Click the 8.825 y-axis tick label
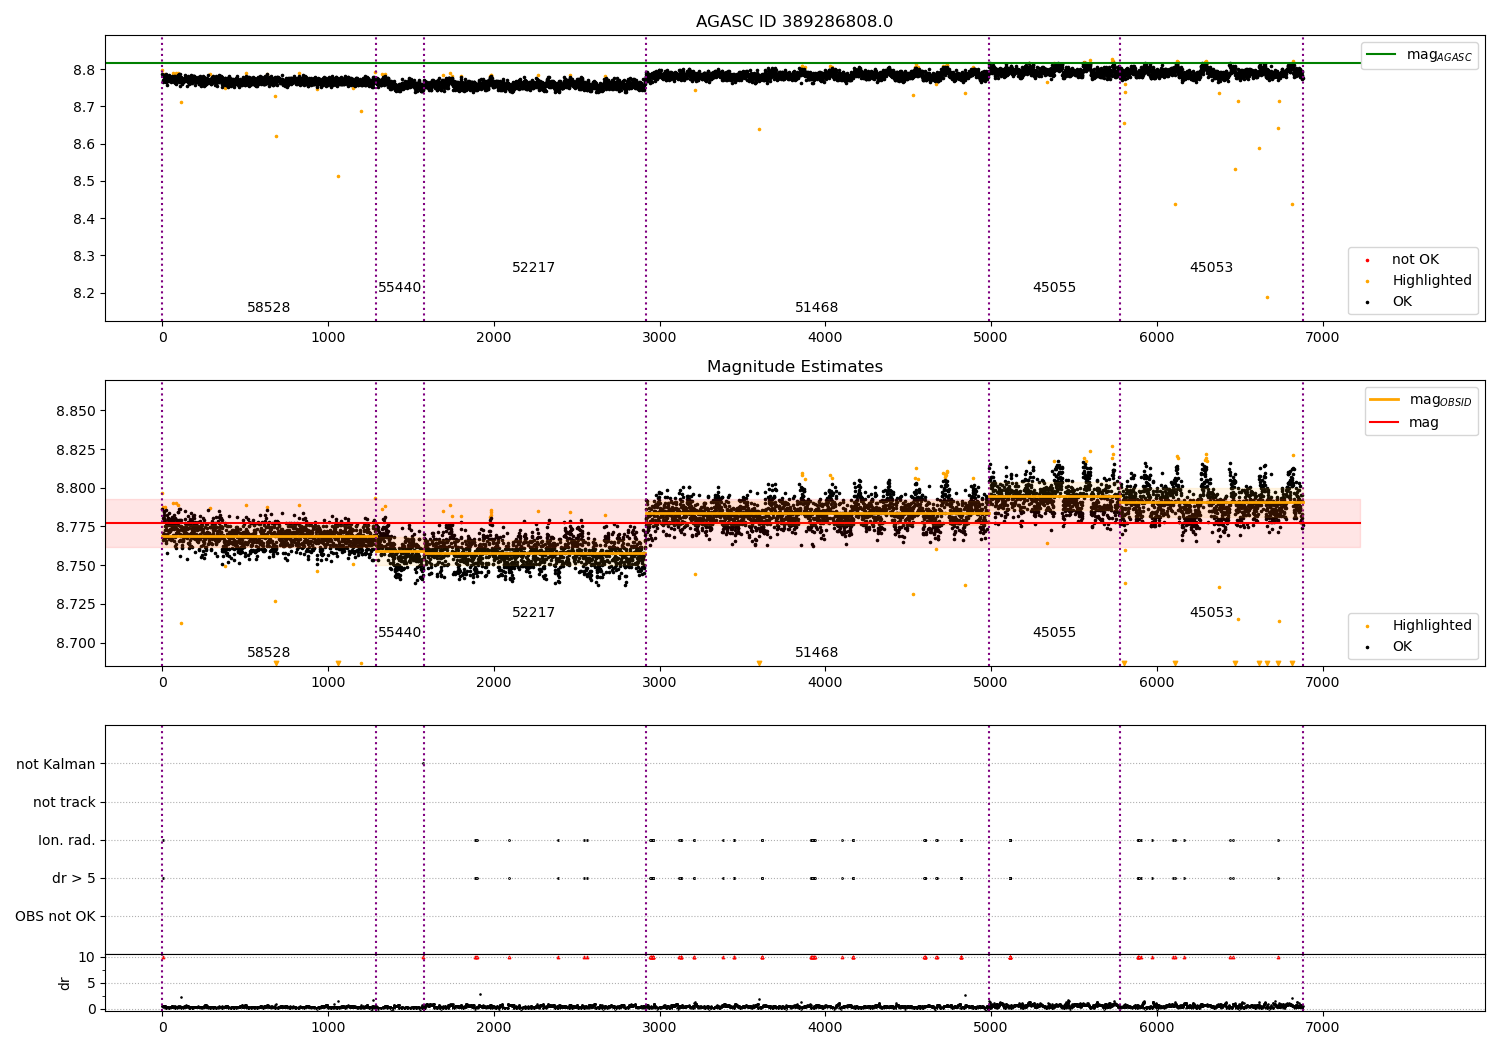Image resolution: width=1500 pixels, height=1050 pixels. click(76, 450)
